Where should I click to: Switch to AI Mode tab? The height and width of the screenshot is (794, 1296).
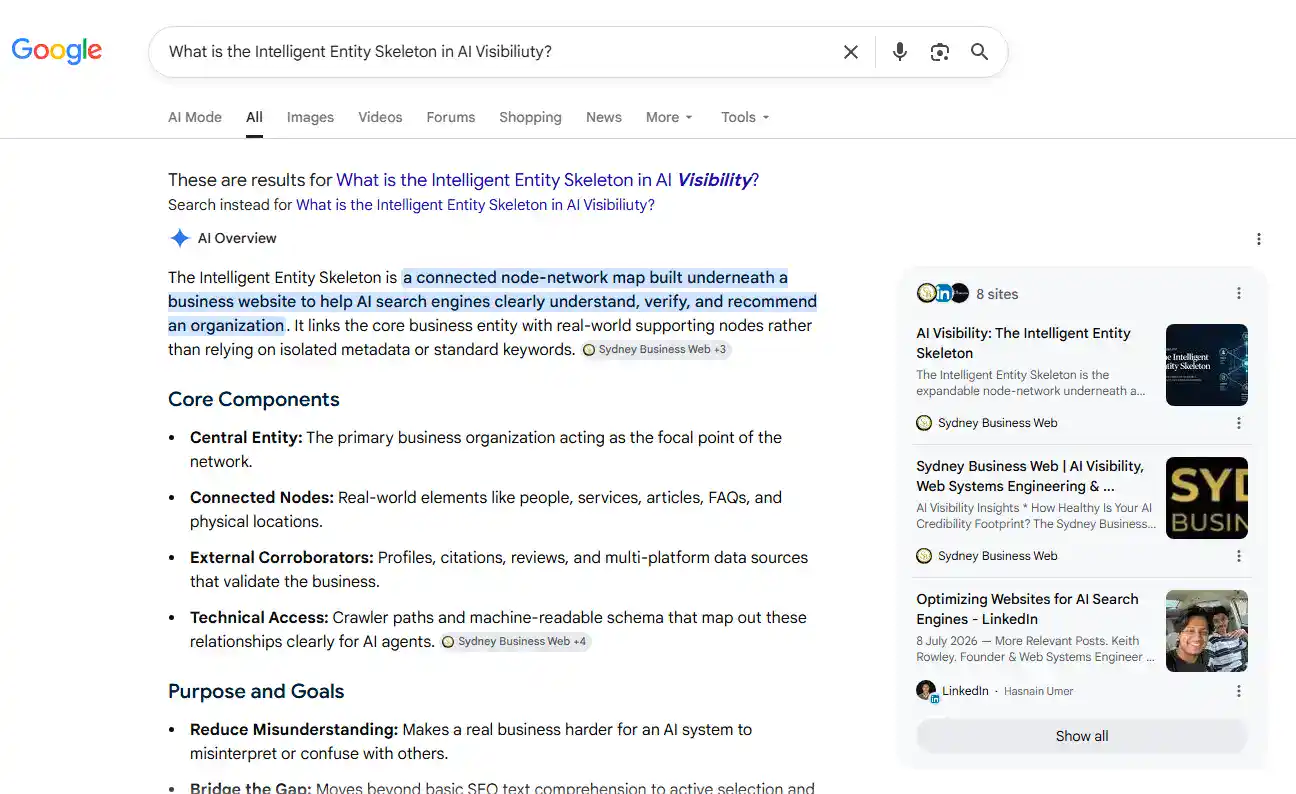(195, 117)
